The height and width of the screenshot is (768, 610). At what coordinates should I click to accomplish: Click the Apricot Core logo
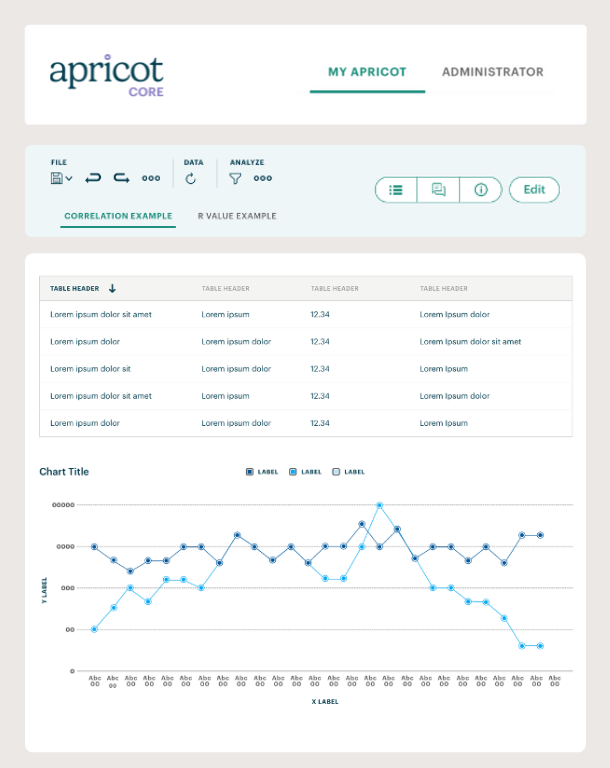(106, 75)
